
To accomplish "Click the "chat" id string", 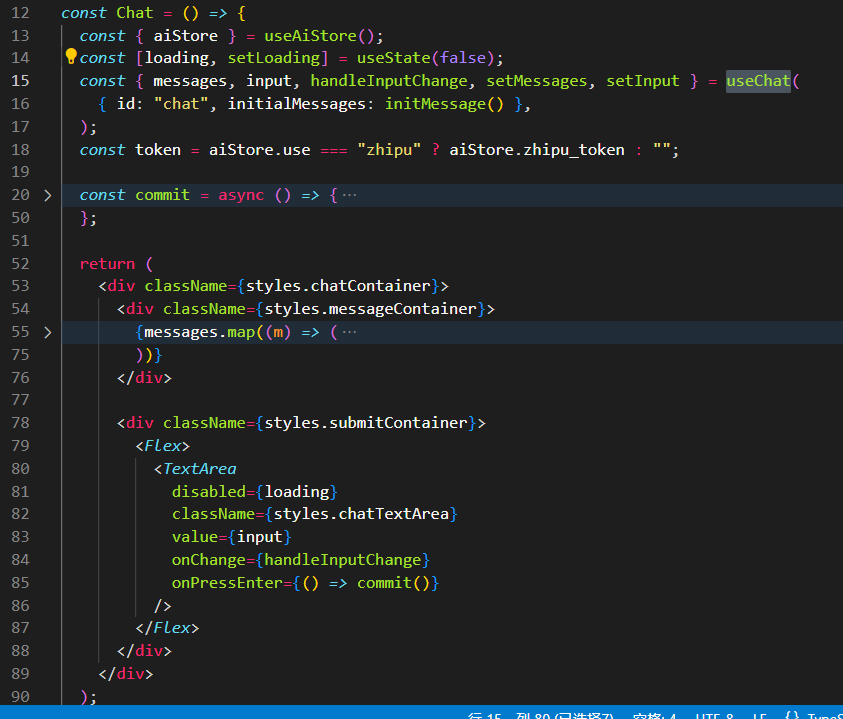I will (181, 104).
